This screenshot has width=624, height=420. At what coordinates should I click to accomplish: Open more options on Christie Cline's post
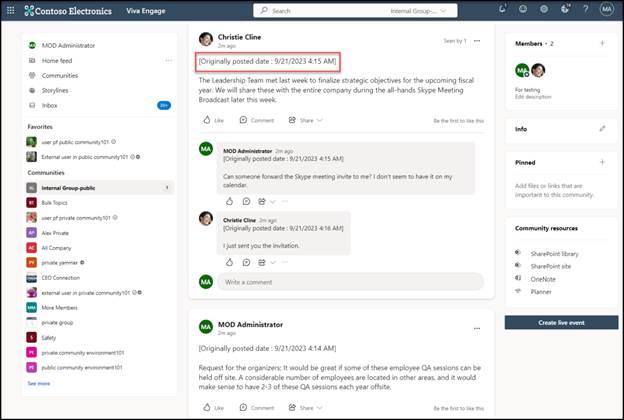coord(477,41)
